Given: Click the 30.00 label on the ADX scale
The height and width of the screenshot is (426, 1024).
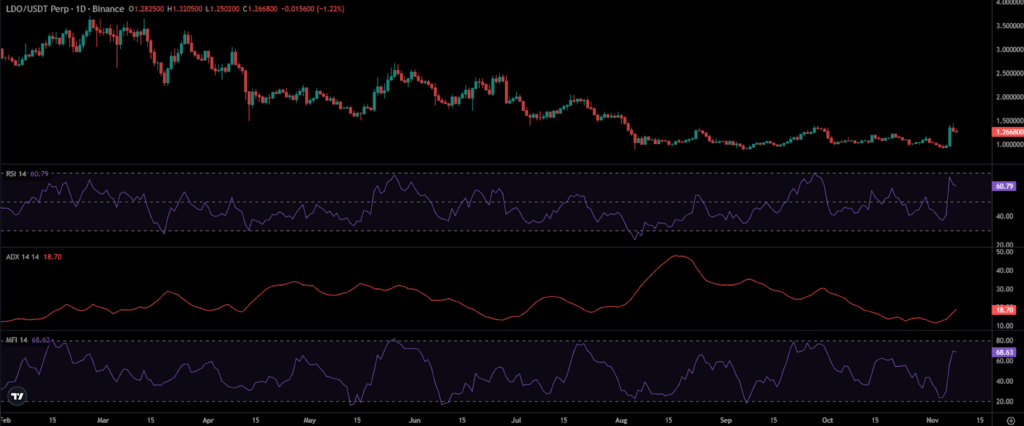Looking at the screenshot, I should point(1004,289).
